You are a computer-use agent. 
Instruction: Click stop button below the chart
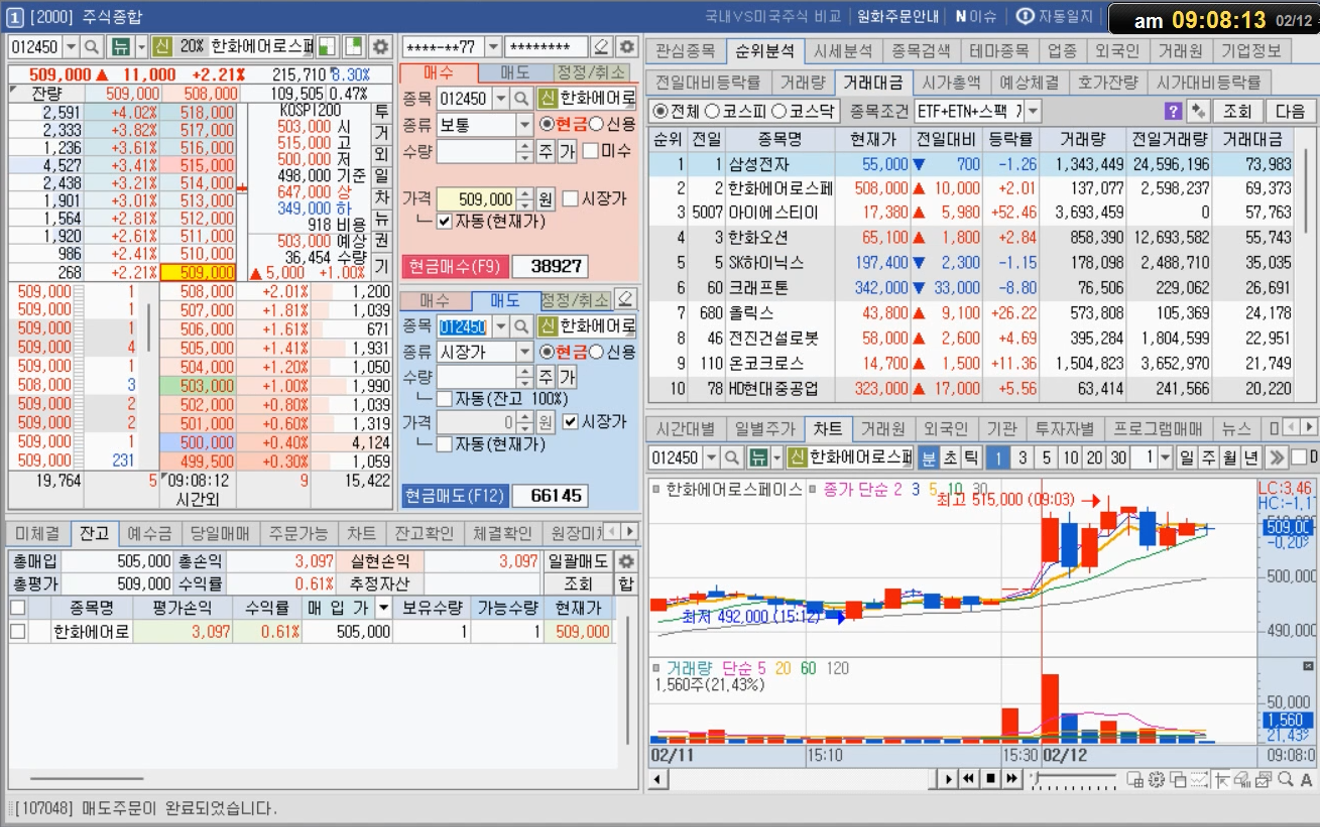click(990, 778)
